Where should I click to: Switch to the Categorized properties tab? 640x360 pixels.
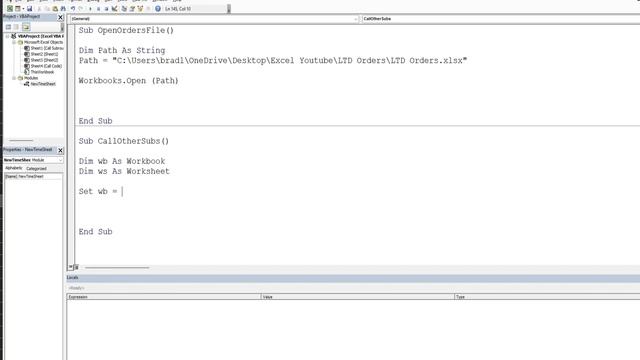tap(36, 169)
